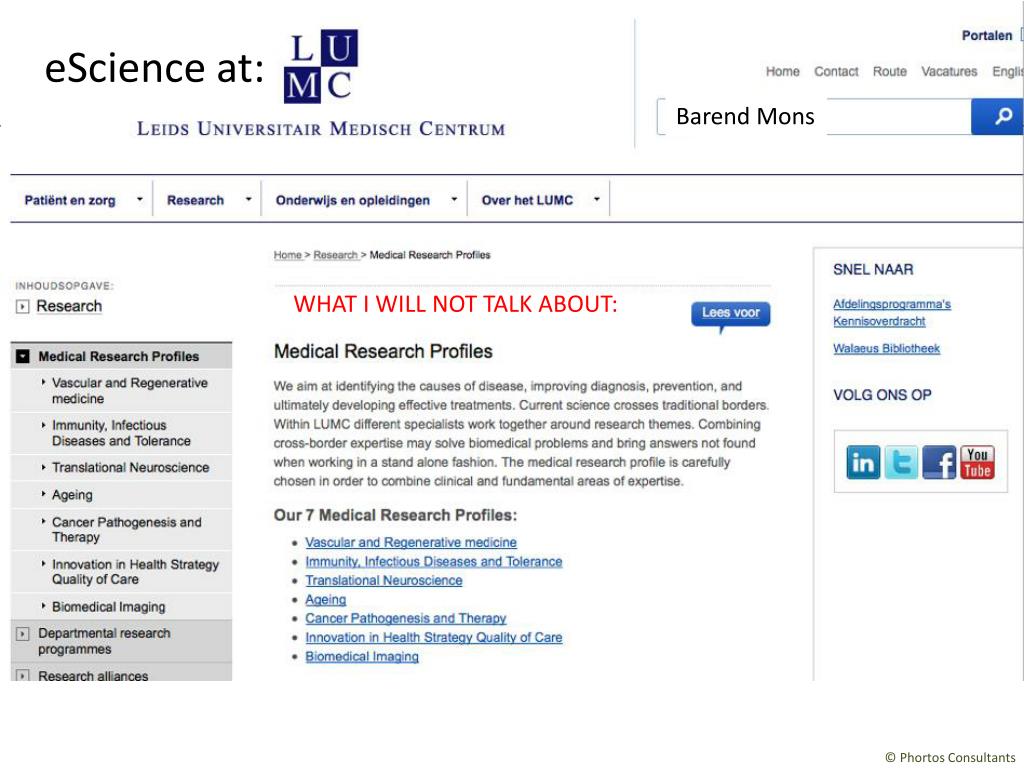This screenshot has height=768, width=1024.
Task: Open Afdelingsprogramma's Kennisoverdracht link
Action: point(891,312)
